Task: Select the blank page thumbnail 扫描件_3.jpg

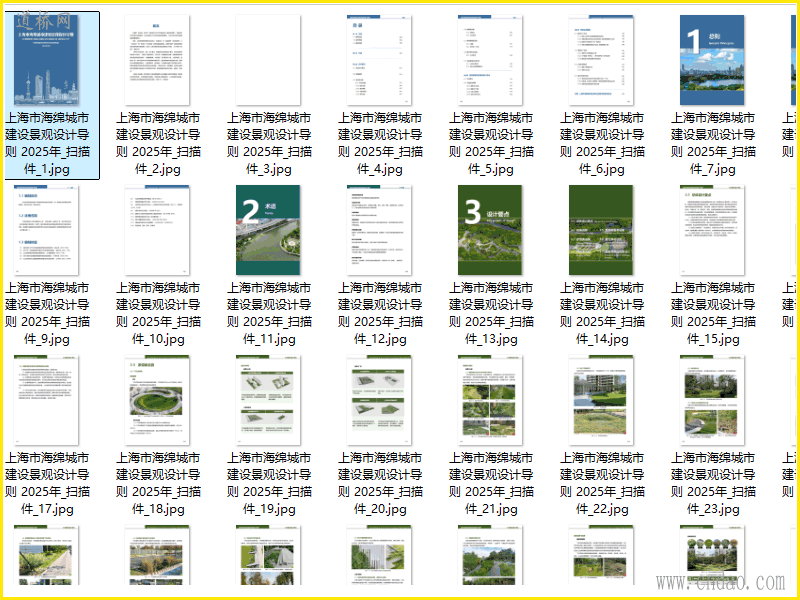Action: tap(268, 60)
